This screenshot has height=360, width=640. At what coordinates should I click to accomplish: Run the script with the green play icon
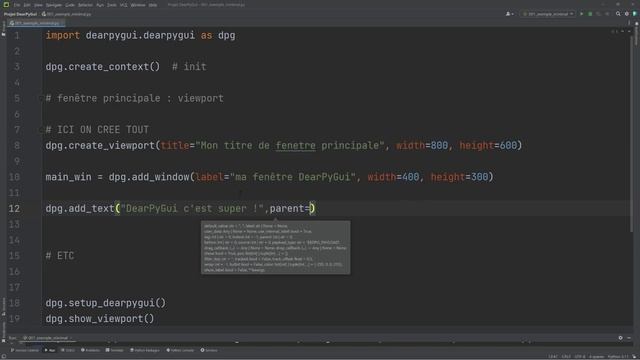pos(582,14)
